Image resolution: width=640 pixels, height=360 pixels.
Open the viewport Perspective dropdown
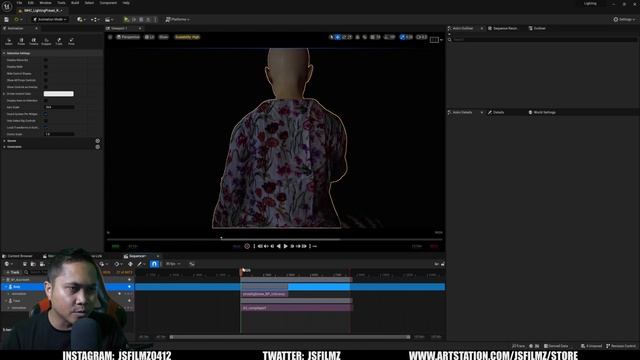tap(128, 37)
